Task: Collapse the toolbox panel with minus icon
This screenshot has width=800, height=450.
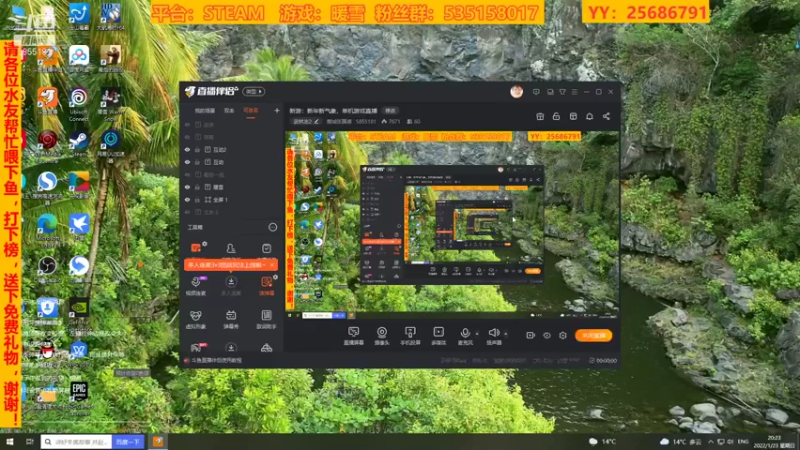Action: [x=273, y=228]
